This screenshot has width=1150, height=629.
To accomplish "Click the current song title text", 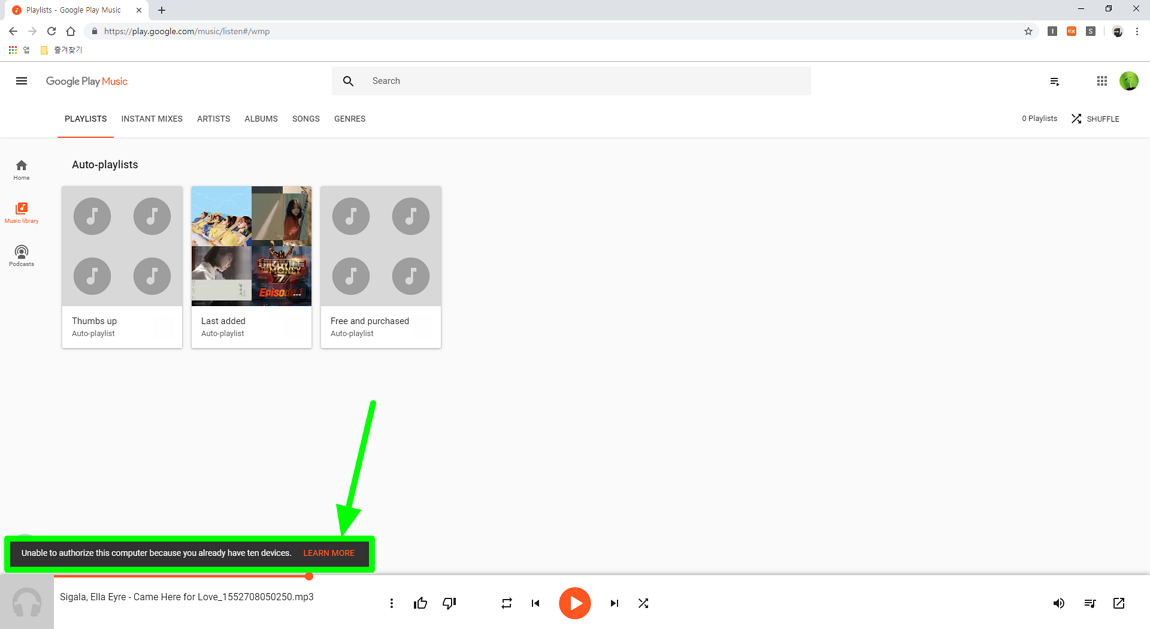I will pos(186,597).
